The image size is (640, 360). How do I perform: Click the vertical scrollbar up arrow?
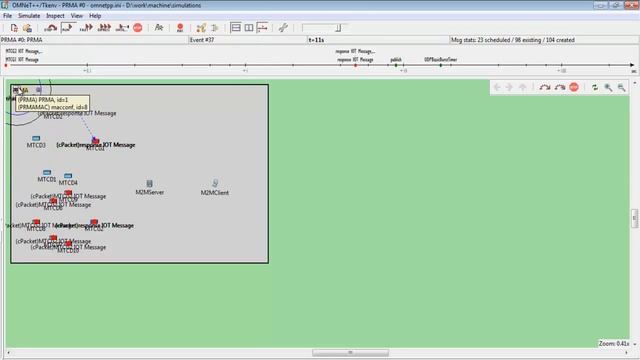(x=634, y=83)
